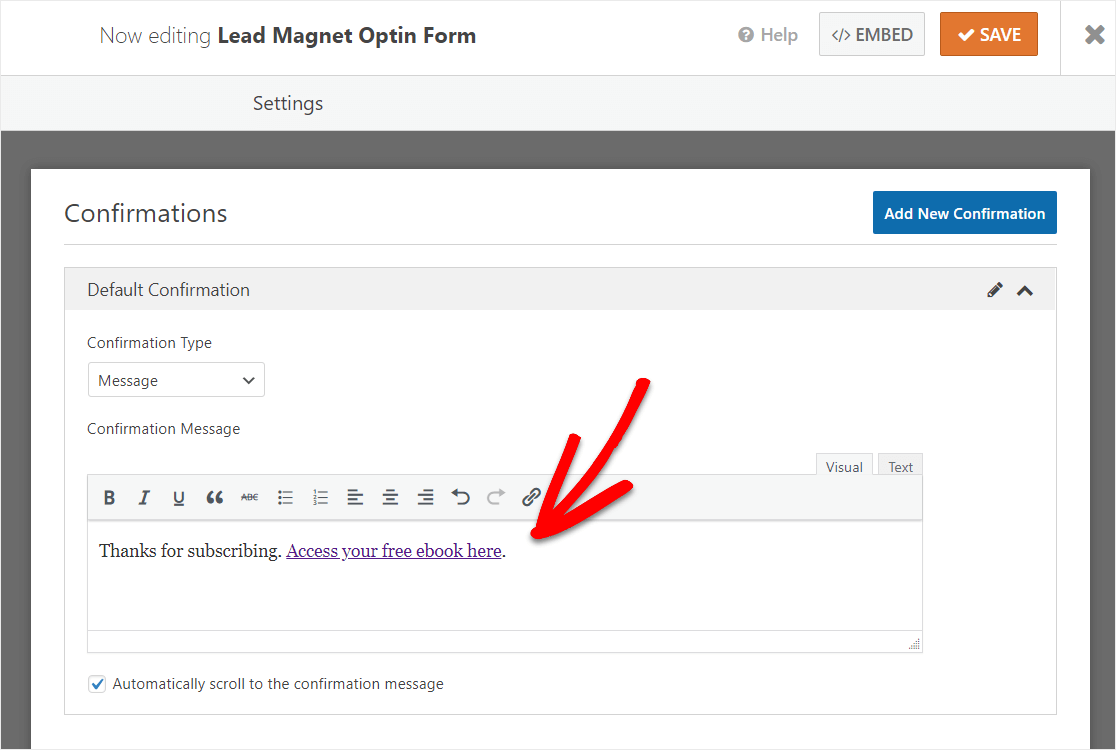1116x750 pixels.
Task: Click the 'Confirmations' heading
Action: 146,213
